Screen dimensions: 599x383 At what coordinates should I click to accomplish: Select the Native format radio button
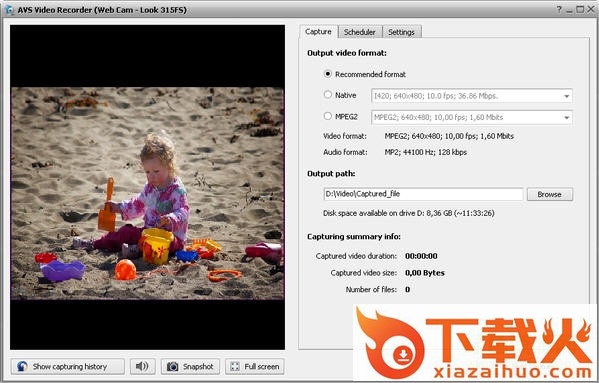(x=327, y=95)
